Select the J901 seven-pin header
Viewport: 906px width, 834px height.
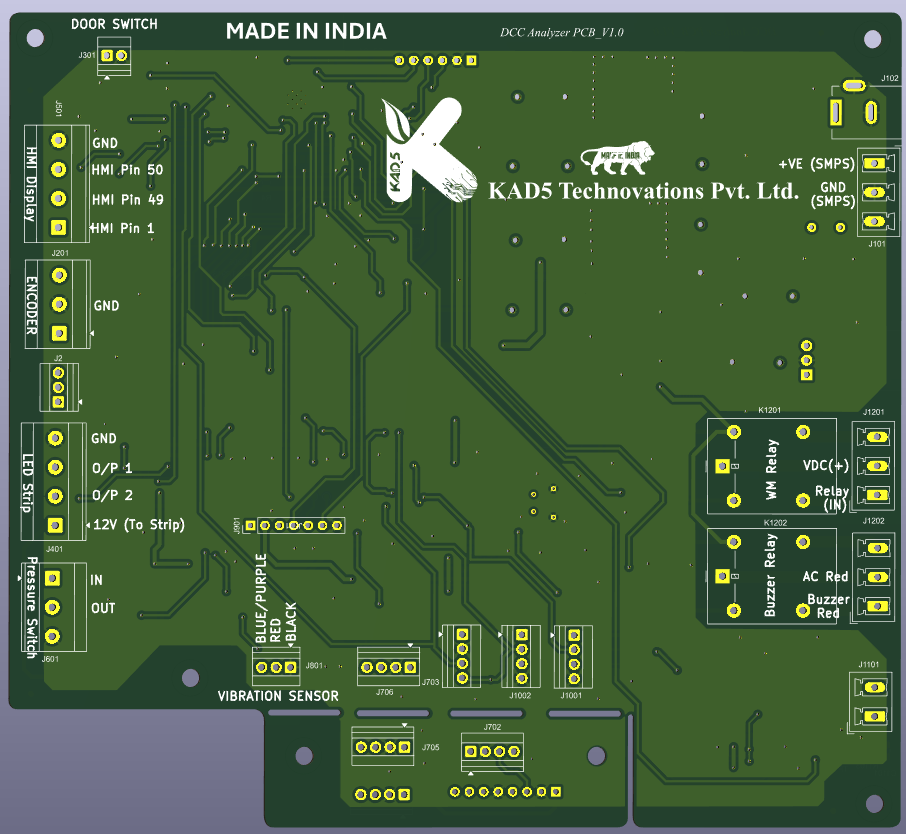[294, 525]
